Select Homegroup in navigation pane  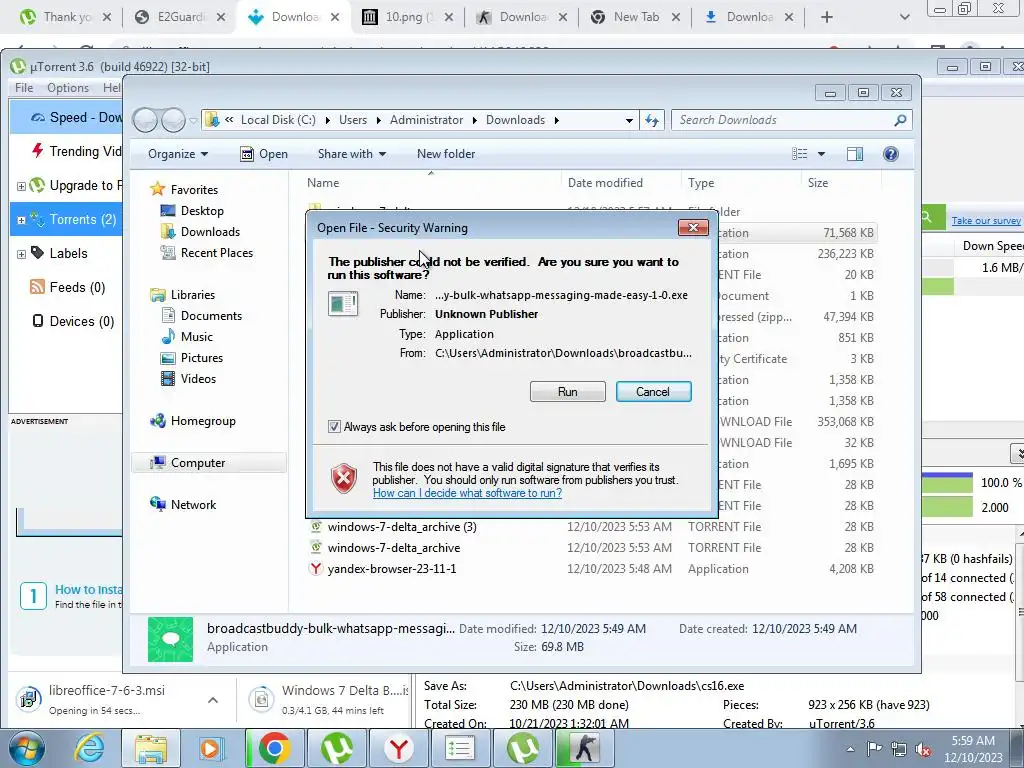(x=202, y=421)
